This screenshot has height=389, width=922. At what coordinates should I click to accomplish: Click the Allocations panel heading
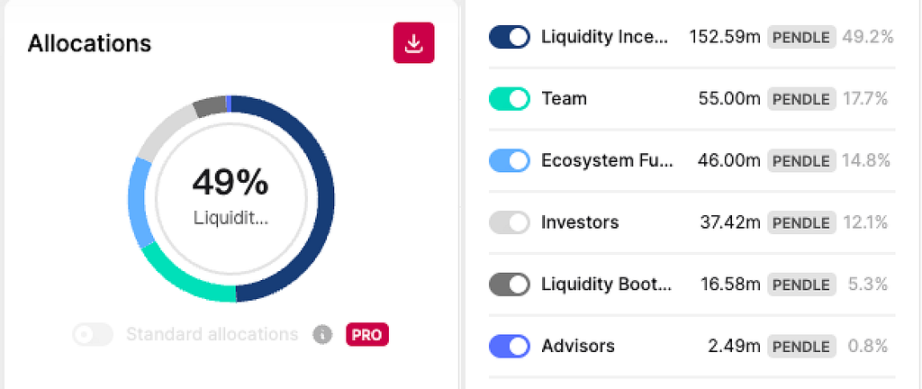click(89, 43)
